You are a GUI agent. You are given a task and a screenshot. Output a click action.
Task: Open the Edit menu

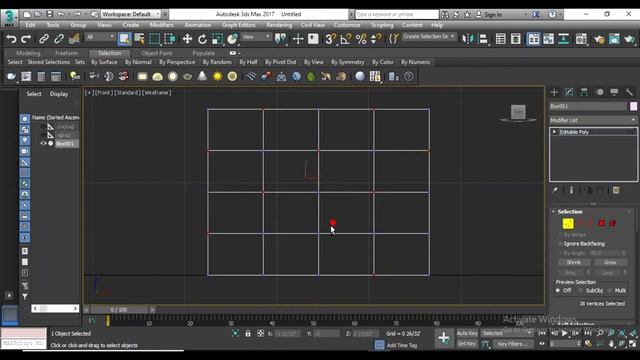(31, 25)
